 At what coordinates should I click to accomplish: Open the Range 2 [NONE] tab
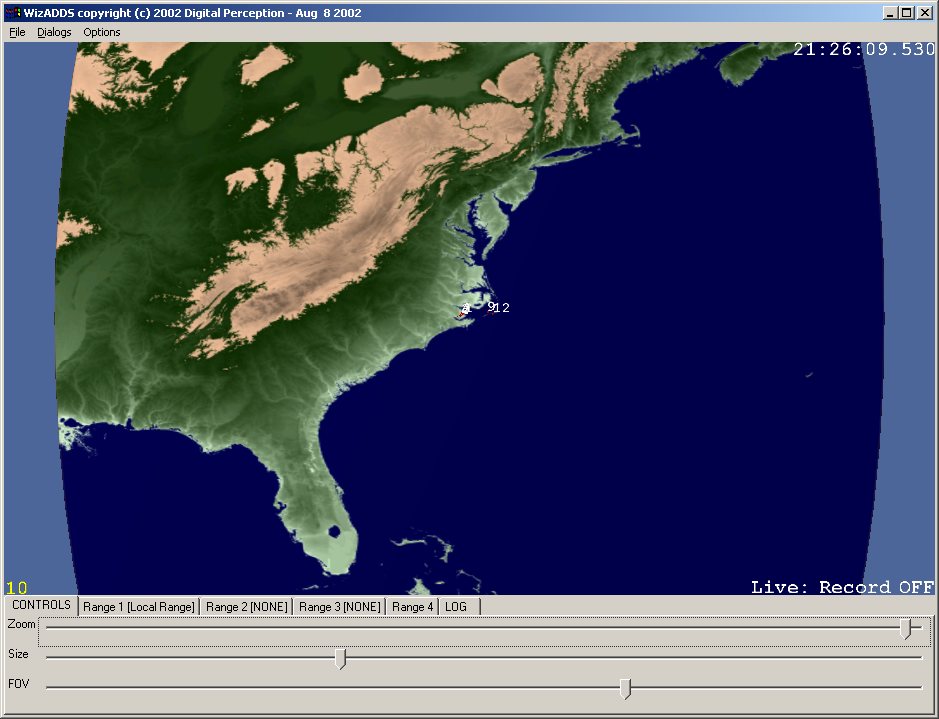[x=246, y=607]
